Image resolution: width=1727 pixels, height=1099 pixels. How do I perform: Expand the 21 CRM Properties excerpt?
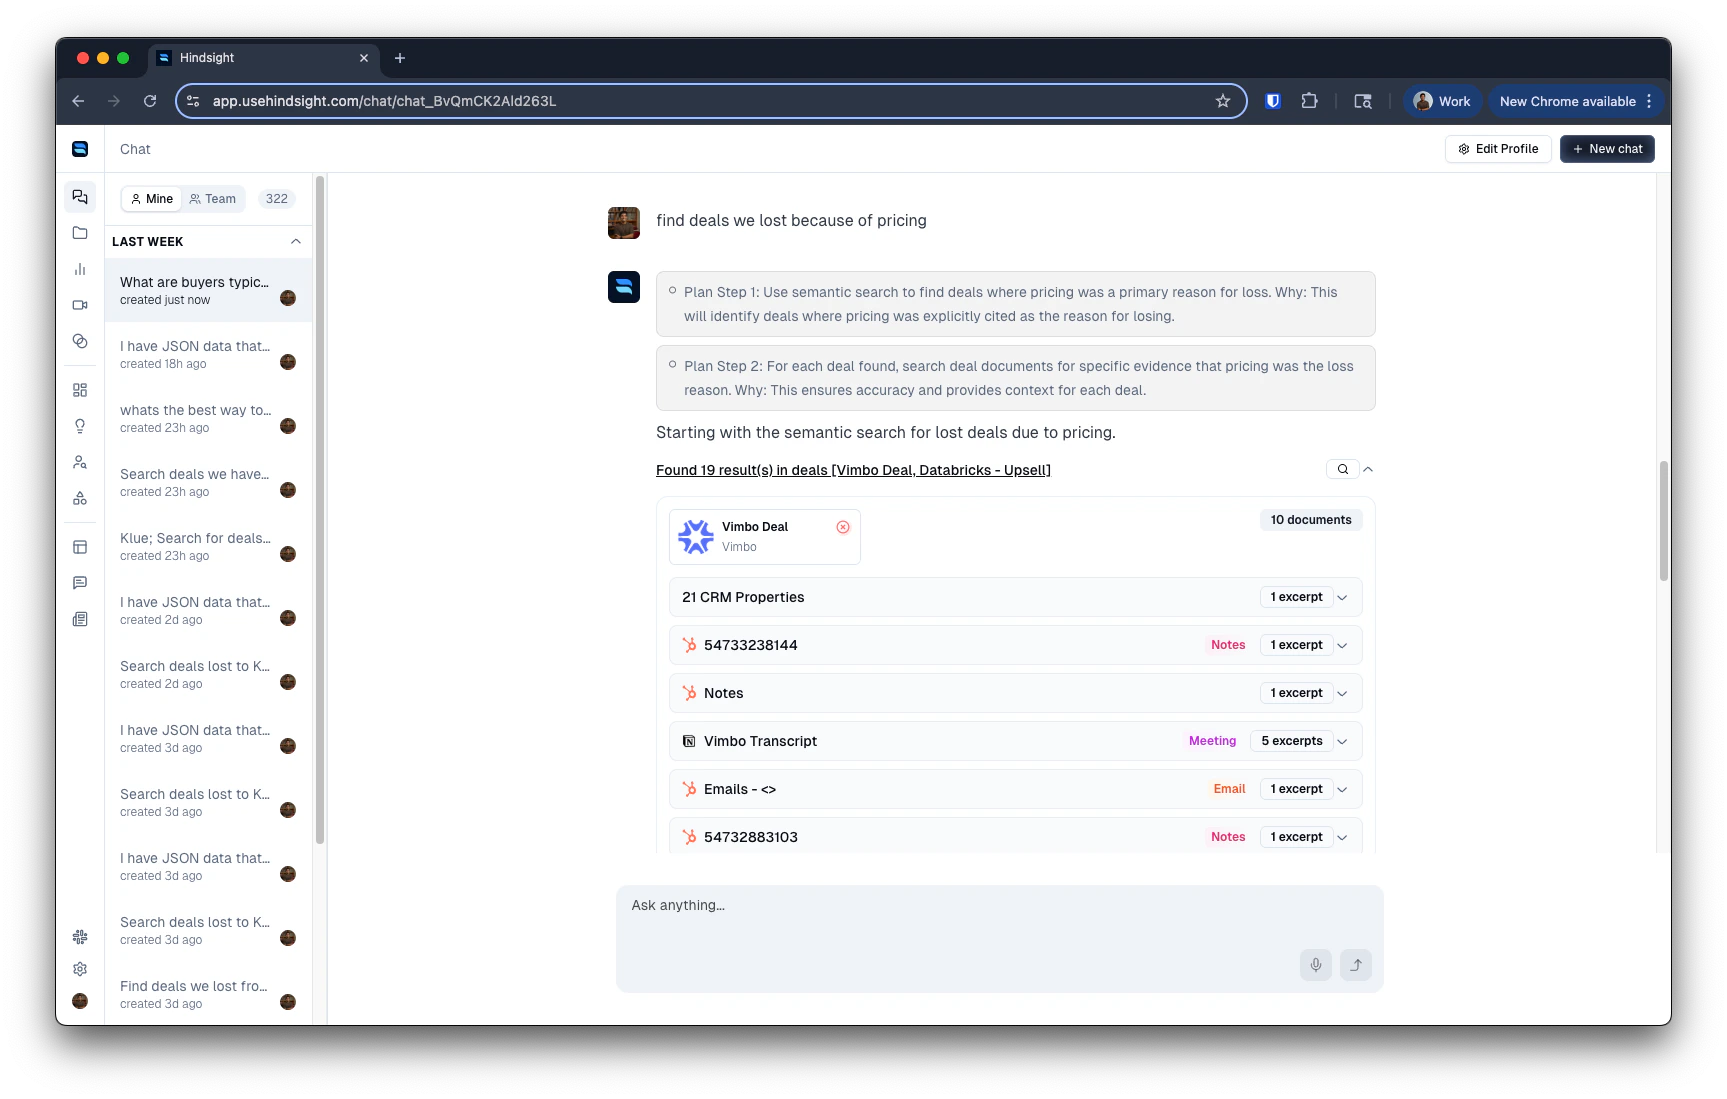tap(1343, 597)
